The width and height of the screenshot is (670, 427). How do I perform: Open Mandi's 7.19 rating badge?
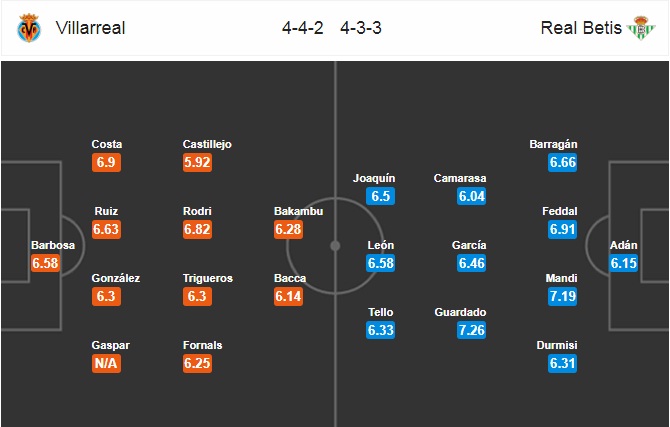[562, 296]
